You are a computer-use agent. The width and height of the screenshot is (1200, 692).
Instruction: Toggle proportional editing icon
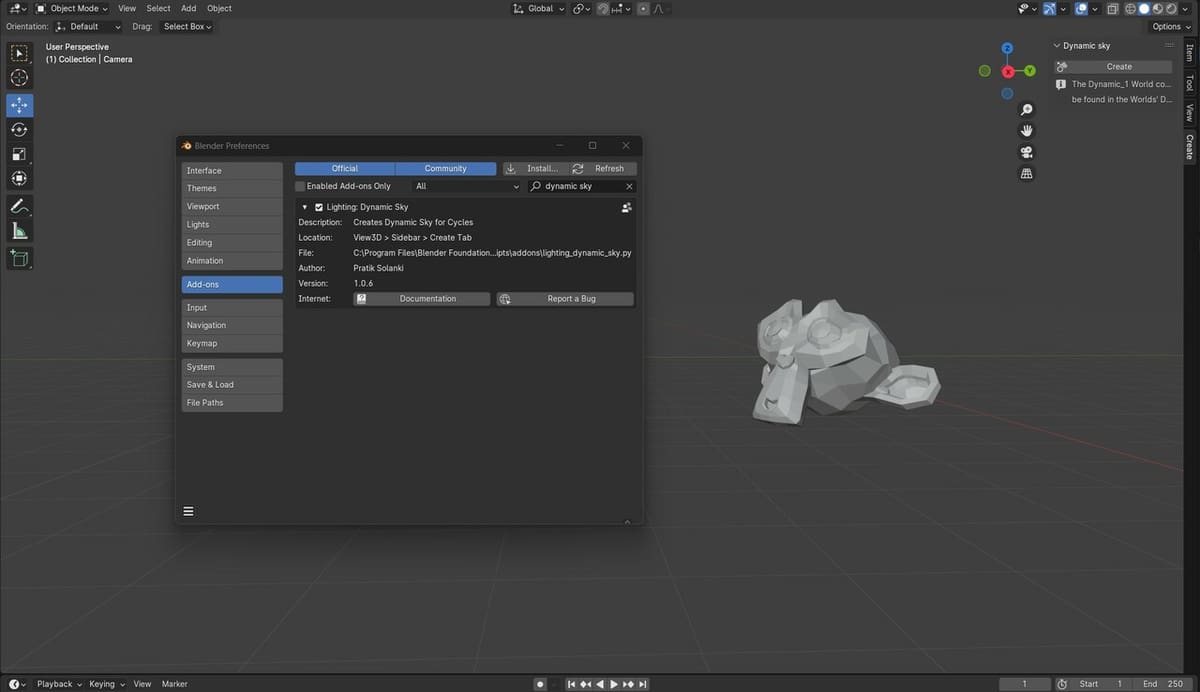tap(643, 9)
